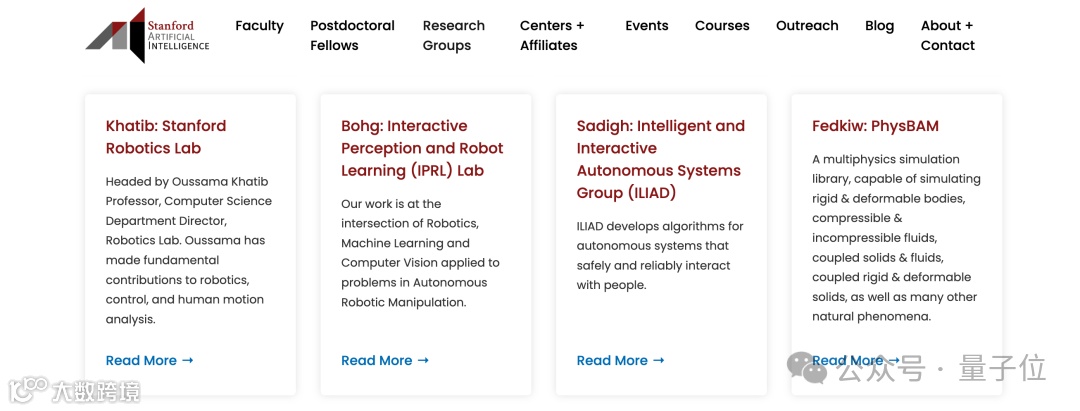
Task: Click the ILIAD group description paragraph
Action: tap(660, 256)
